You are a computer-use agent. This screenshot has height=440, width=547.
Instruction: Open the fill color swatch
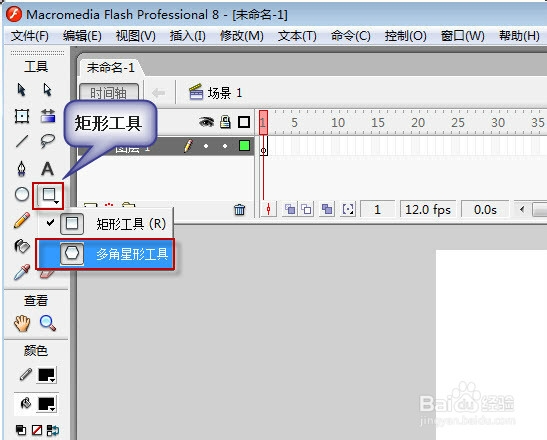(47, 404)
